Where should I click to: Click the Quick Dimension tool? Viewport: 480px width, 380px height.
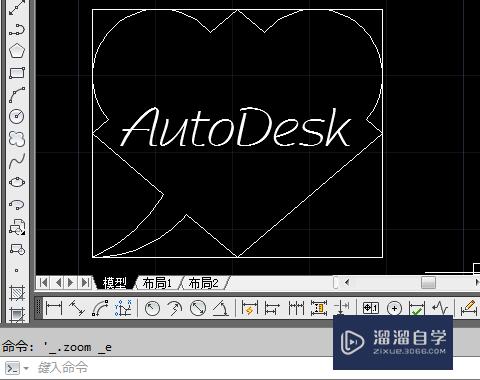pyautogui.click(x=250, y=308)
